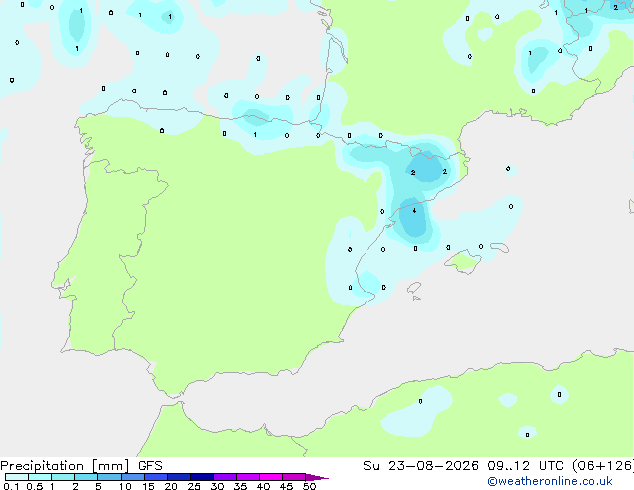Select the legend swatch between 10 and 15
The height and width of the screenshot is (490, 634).
[x=132, y=477]
